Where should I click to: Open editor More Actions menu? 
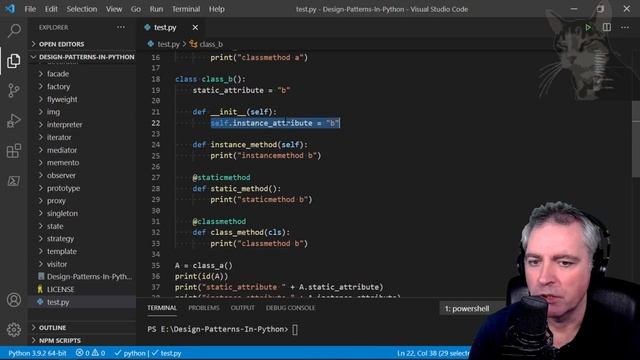tap(625, 27)
